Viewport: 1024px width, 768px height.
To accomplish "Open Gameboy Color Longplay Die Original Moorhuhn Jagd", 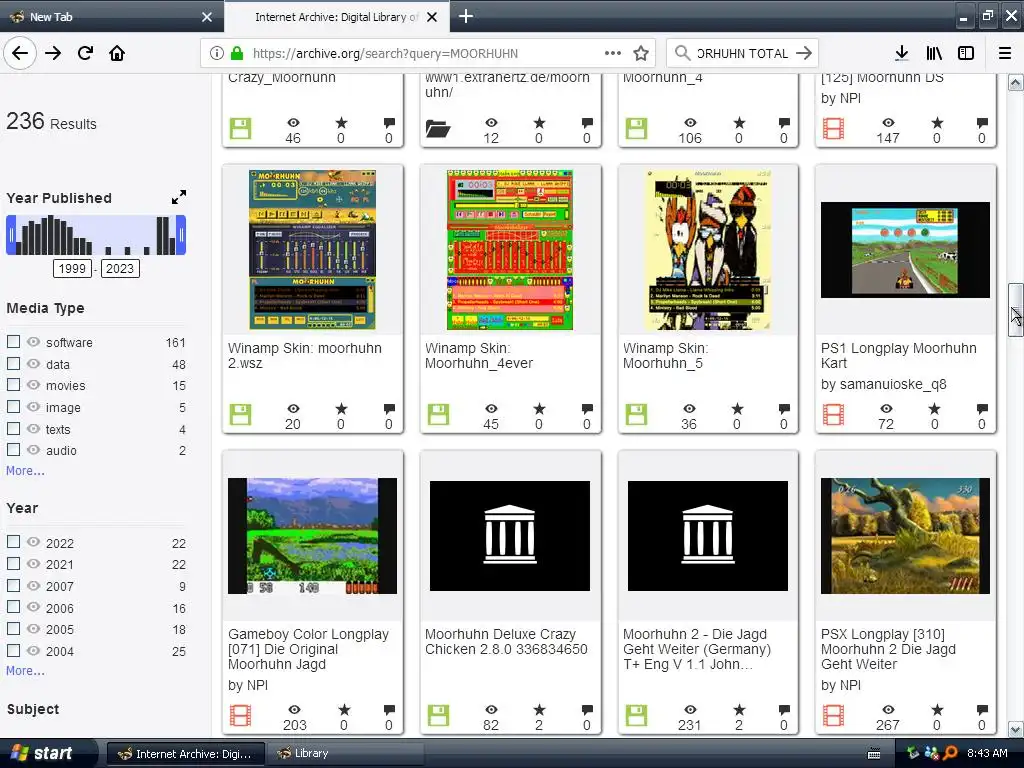I will 308,649.
